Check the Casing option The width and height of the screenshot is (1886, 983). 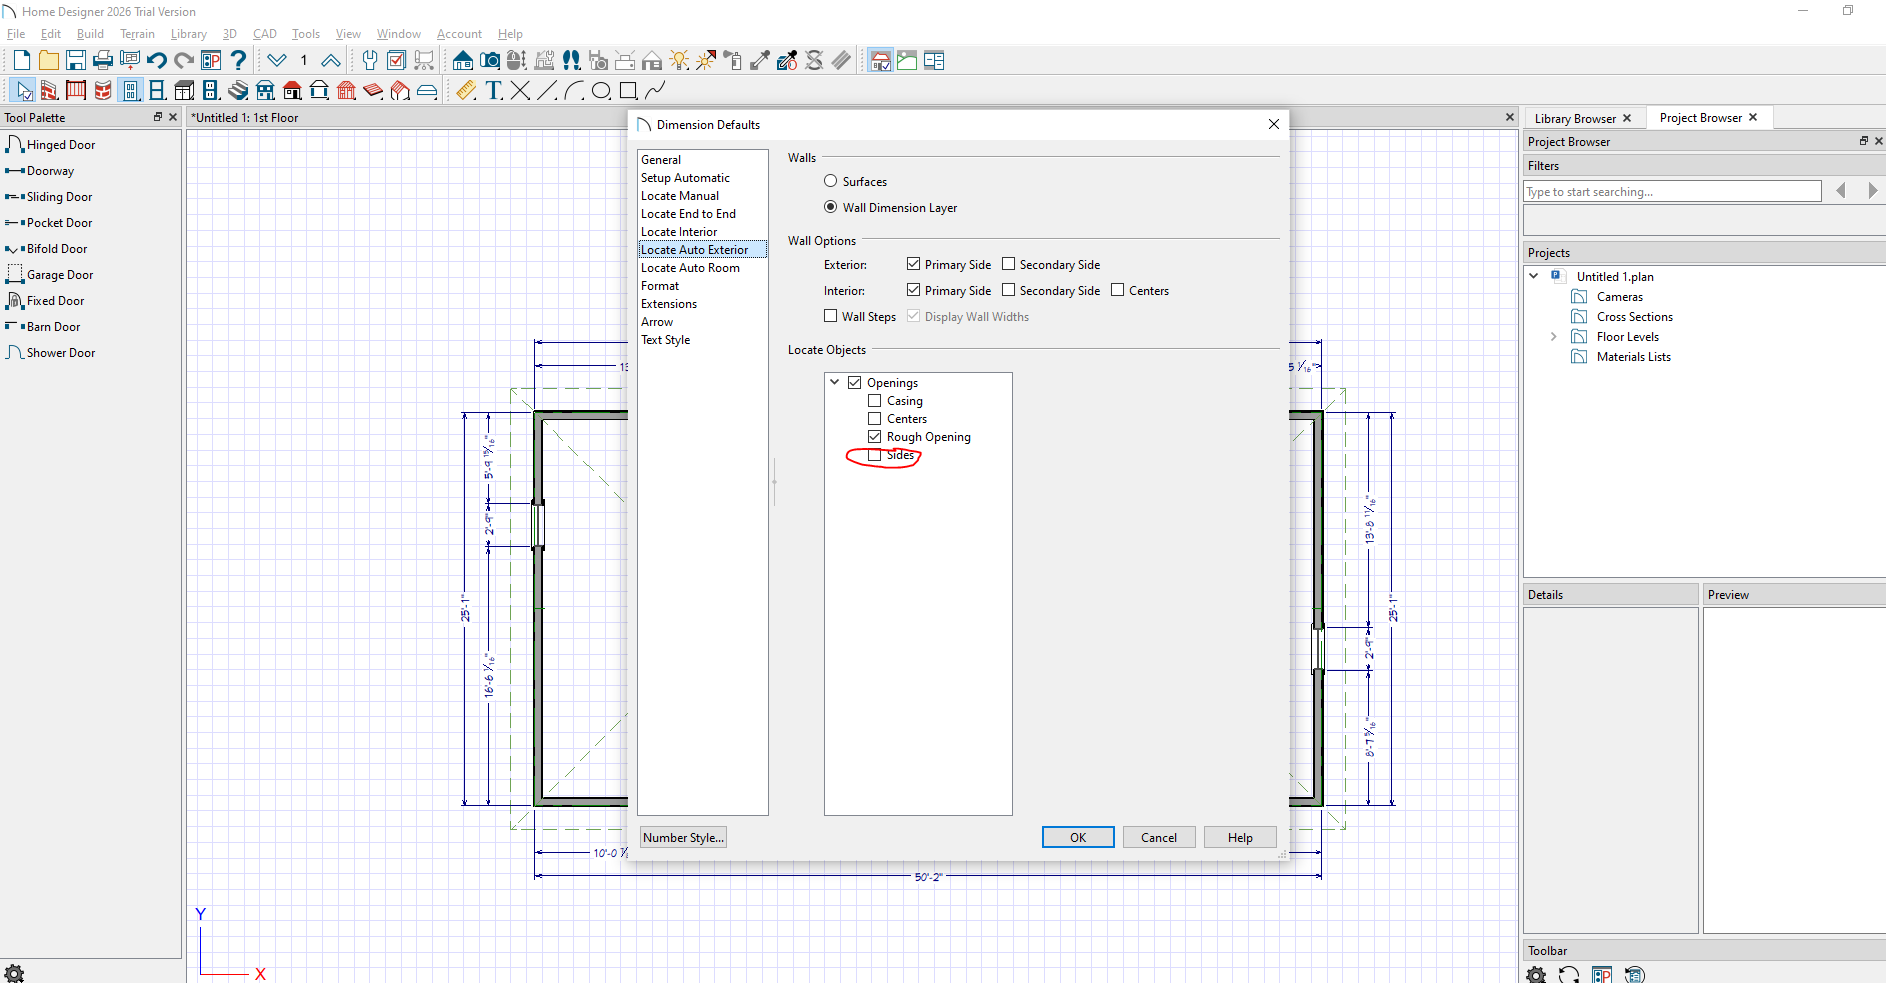(x=875, y=401)
